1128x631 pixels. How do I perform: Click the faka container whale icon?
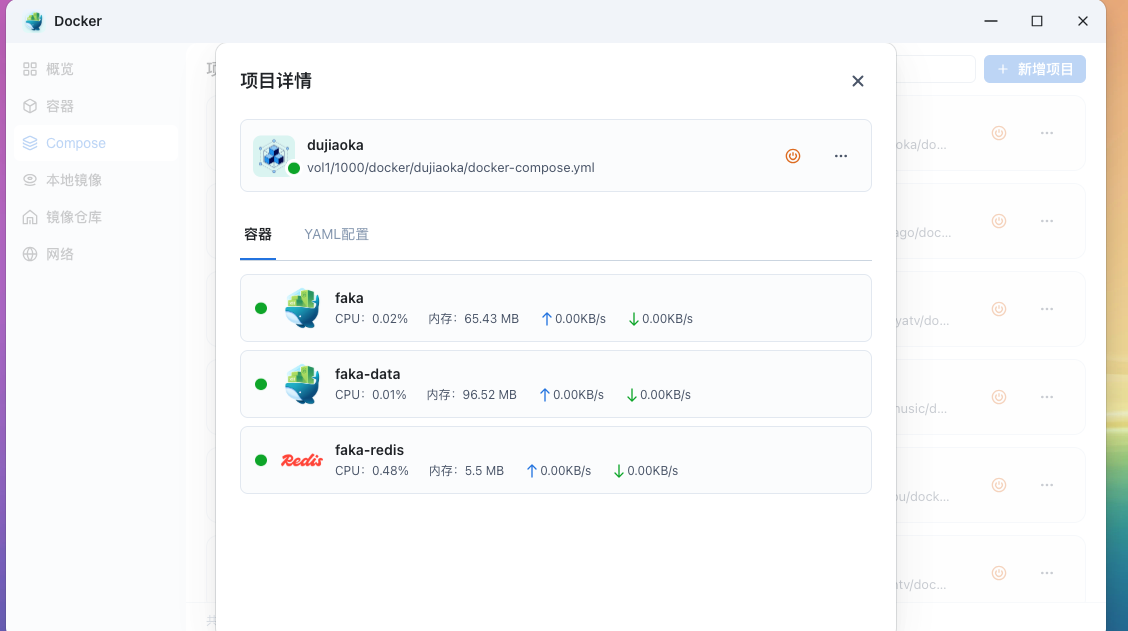[x=301, y=308]
